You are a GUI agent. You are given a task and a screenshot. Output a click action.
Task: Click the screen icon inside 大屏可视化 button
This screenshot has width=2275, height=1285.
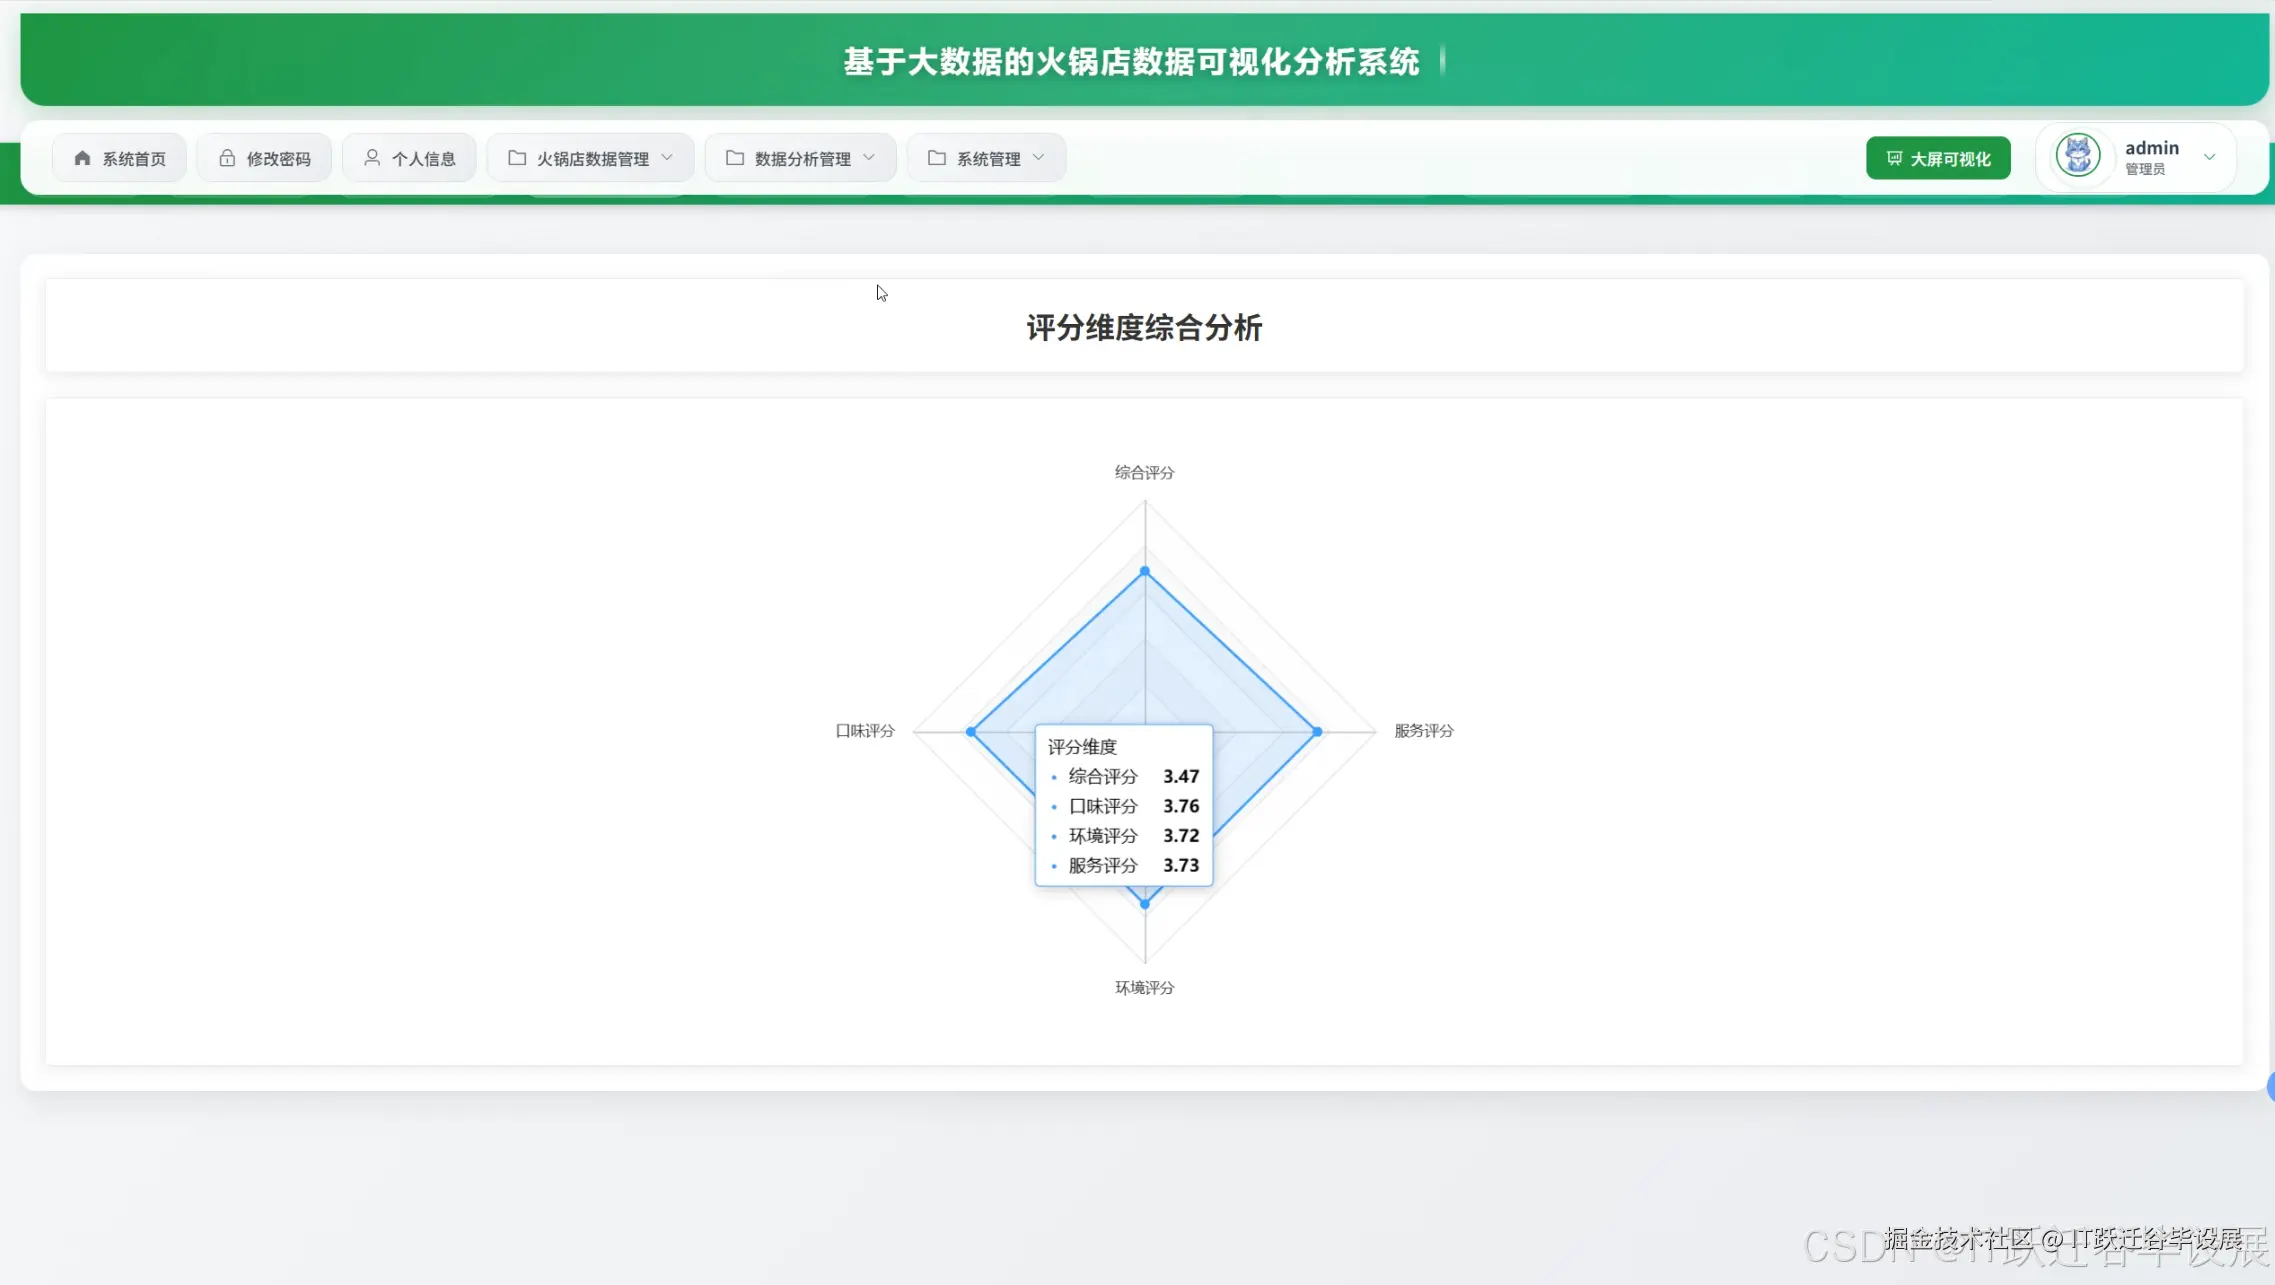[1895, 157]
